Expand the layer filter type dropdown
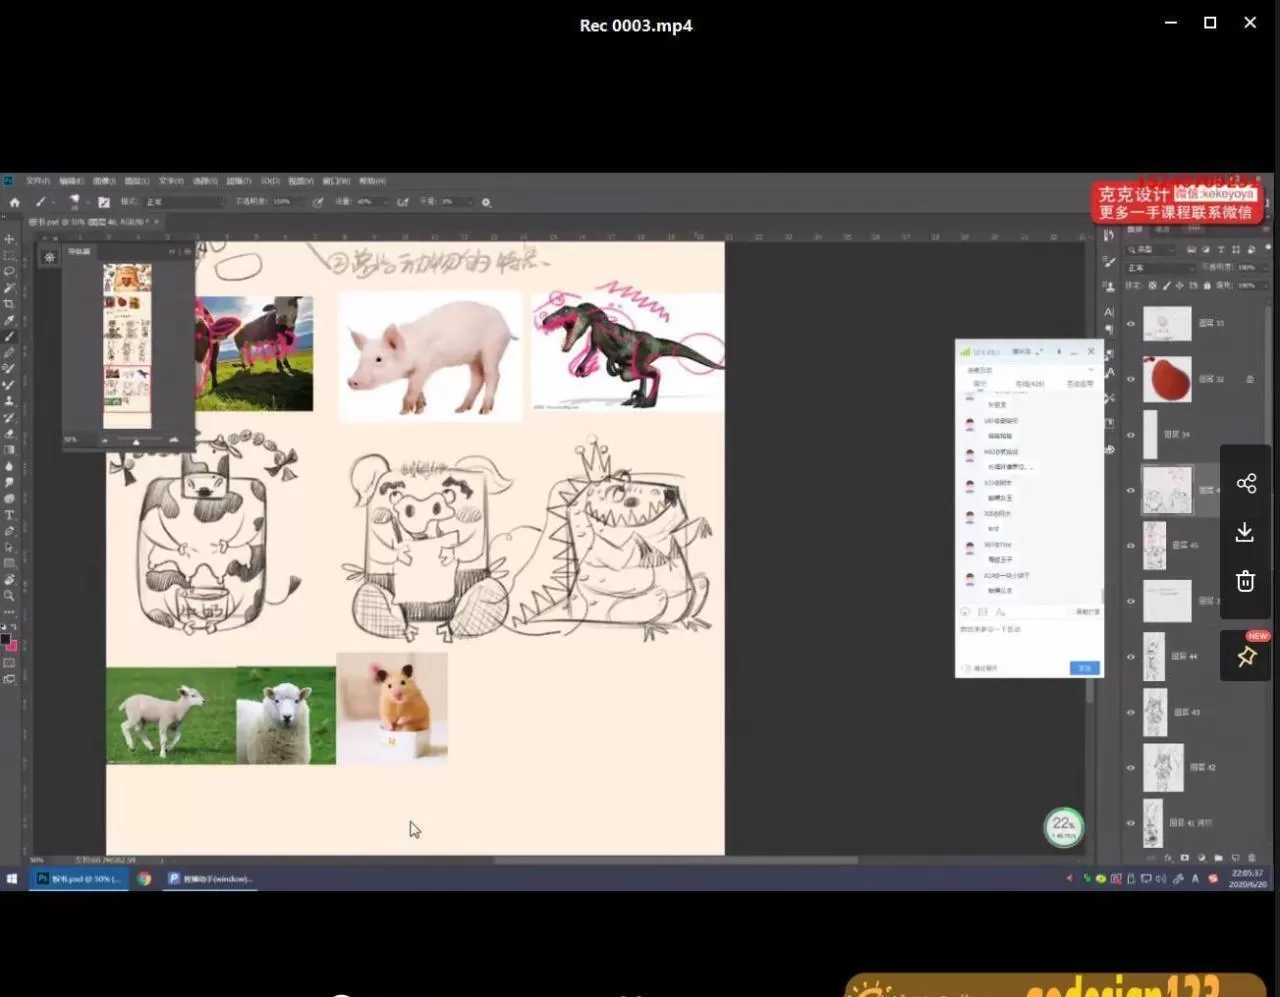The image size is (1280, 997). tap(1155, 249)
